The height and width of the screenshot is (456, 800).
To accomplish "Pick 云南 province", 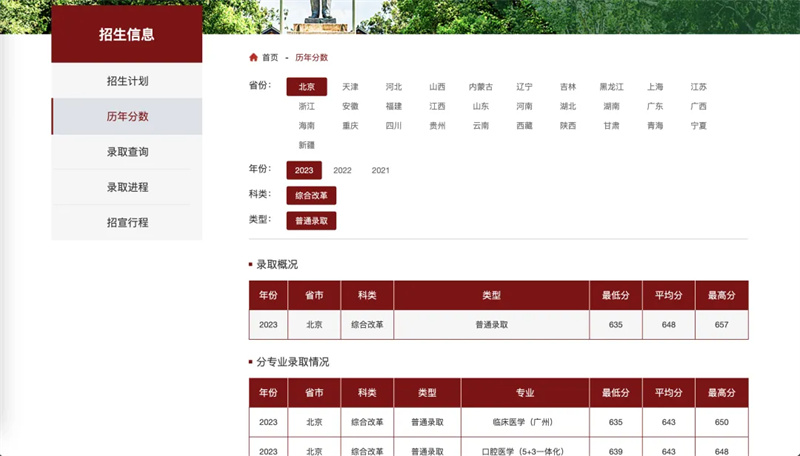I will click(x=481, y=125).
